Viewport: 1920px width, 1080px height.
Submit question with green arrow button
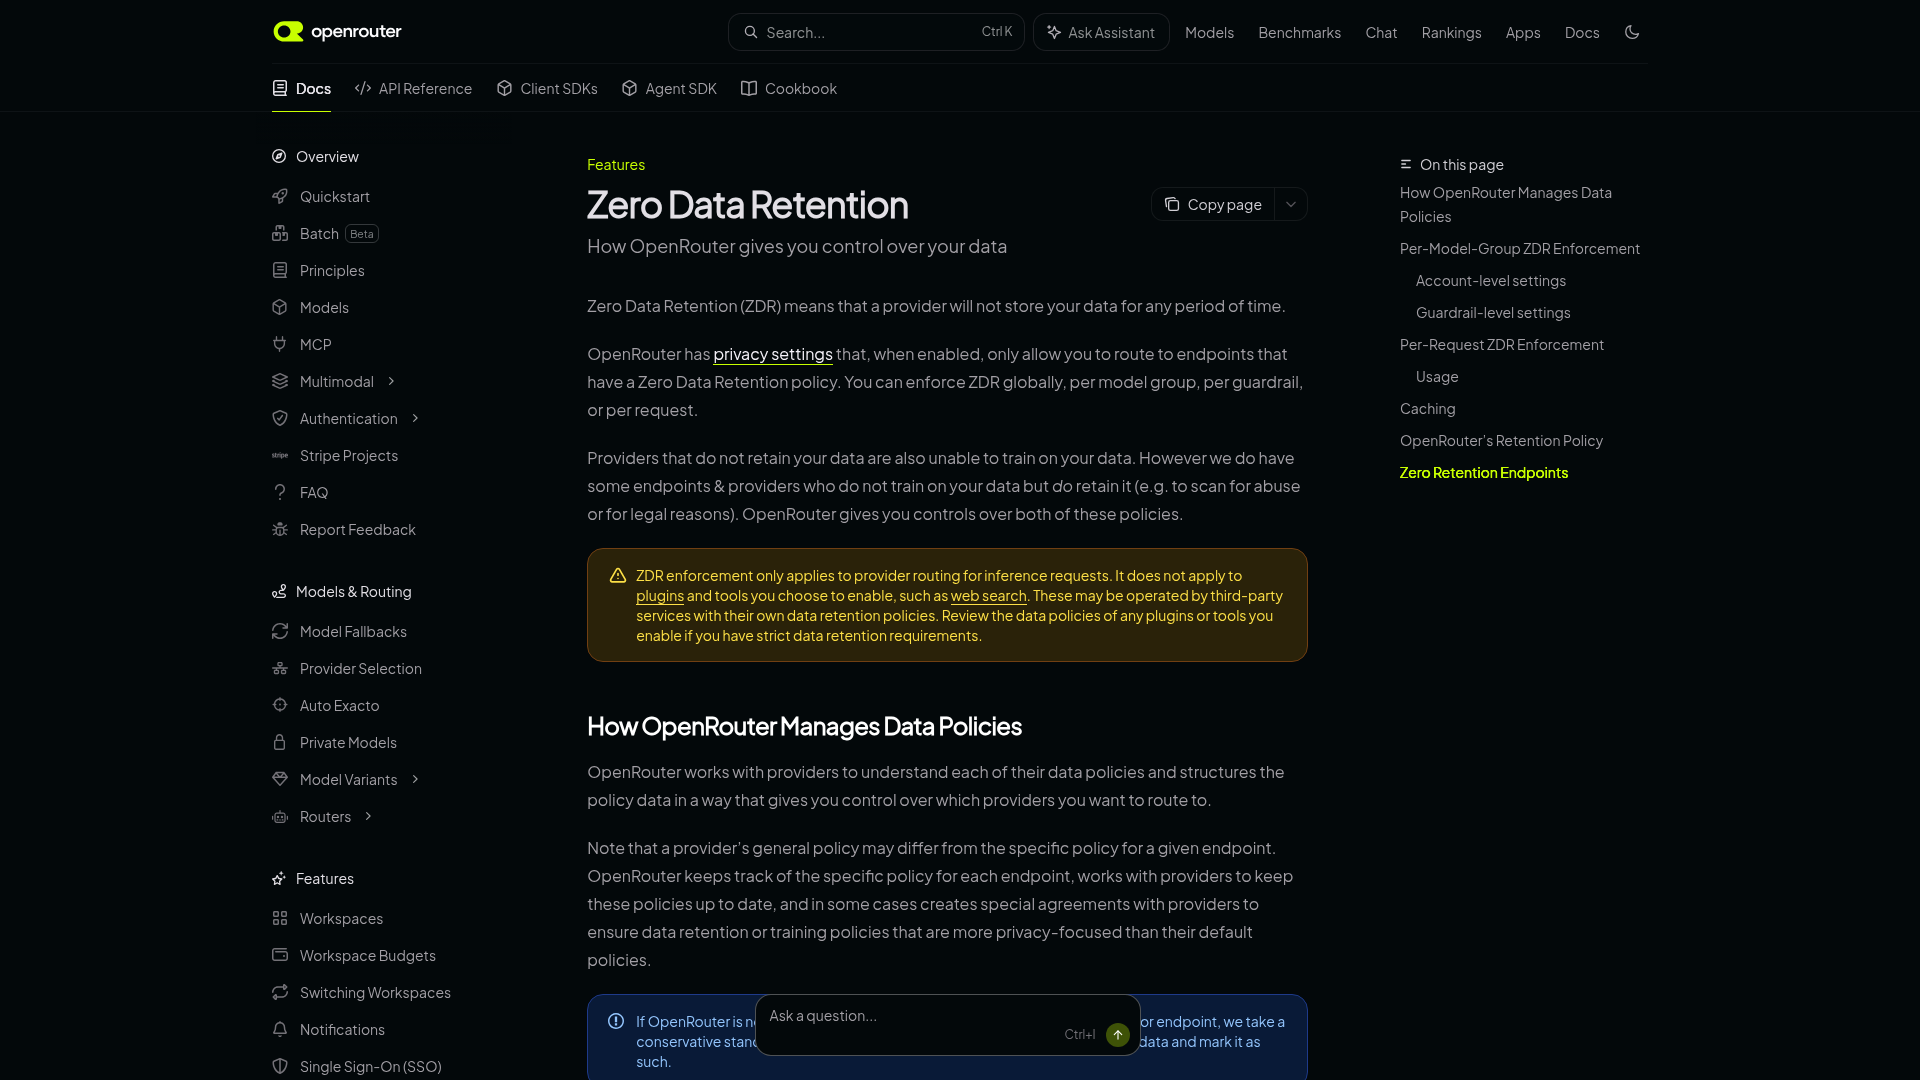click(1118, 1035)
